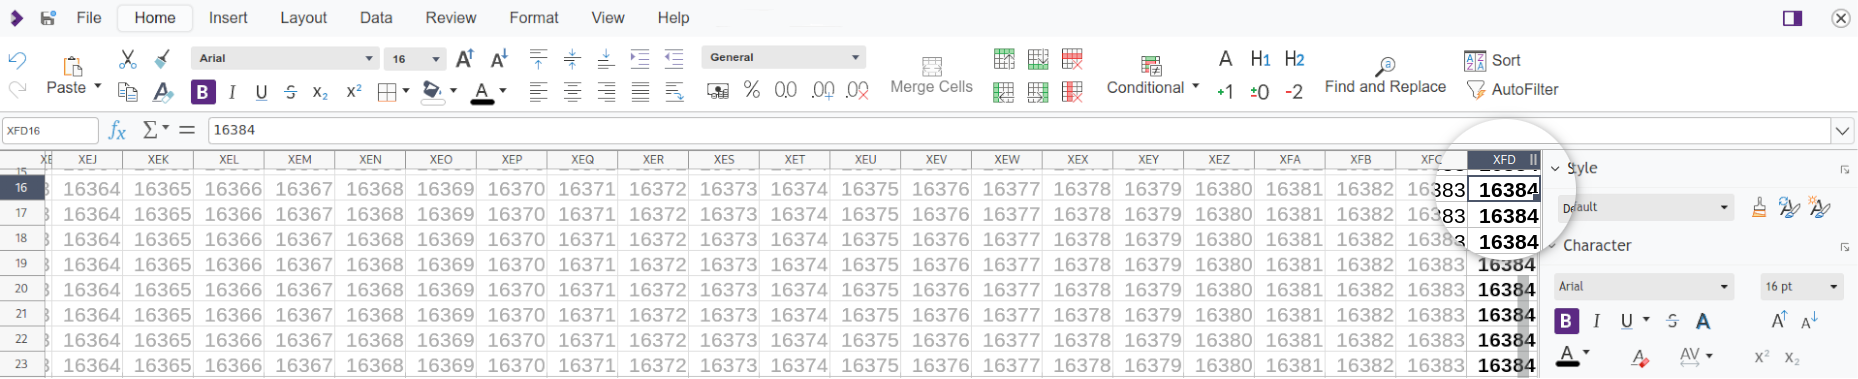1858x379 pixels.
Task: Delete a decimal place
Action: (x=857, y=91)
